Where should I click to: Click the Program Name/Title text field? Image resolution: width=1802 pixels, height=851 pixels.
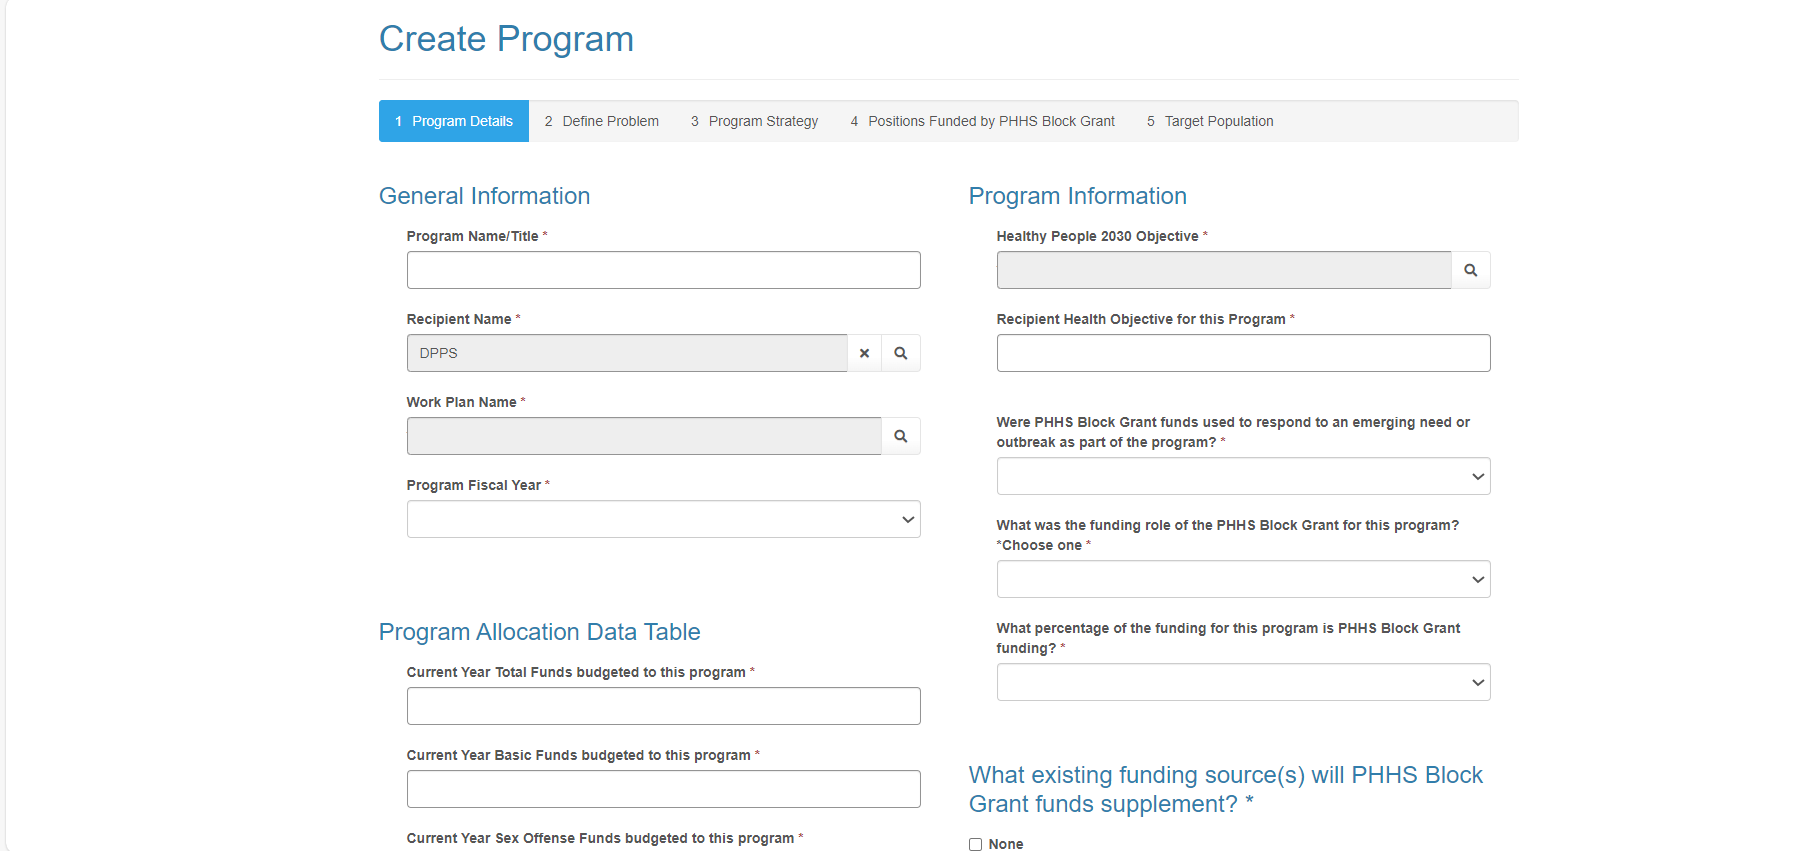[x=663, y=270]
